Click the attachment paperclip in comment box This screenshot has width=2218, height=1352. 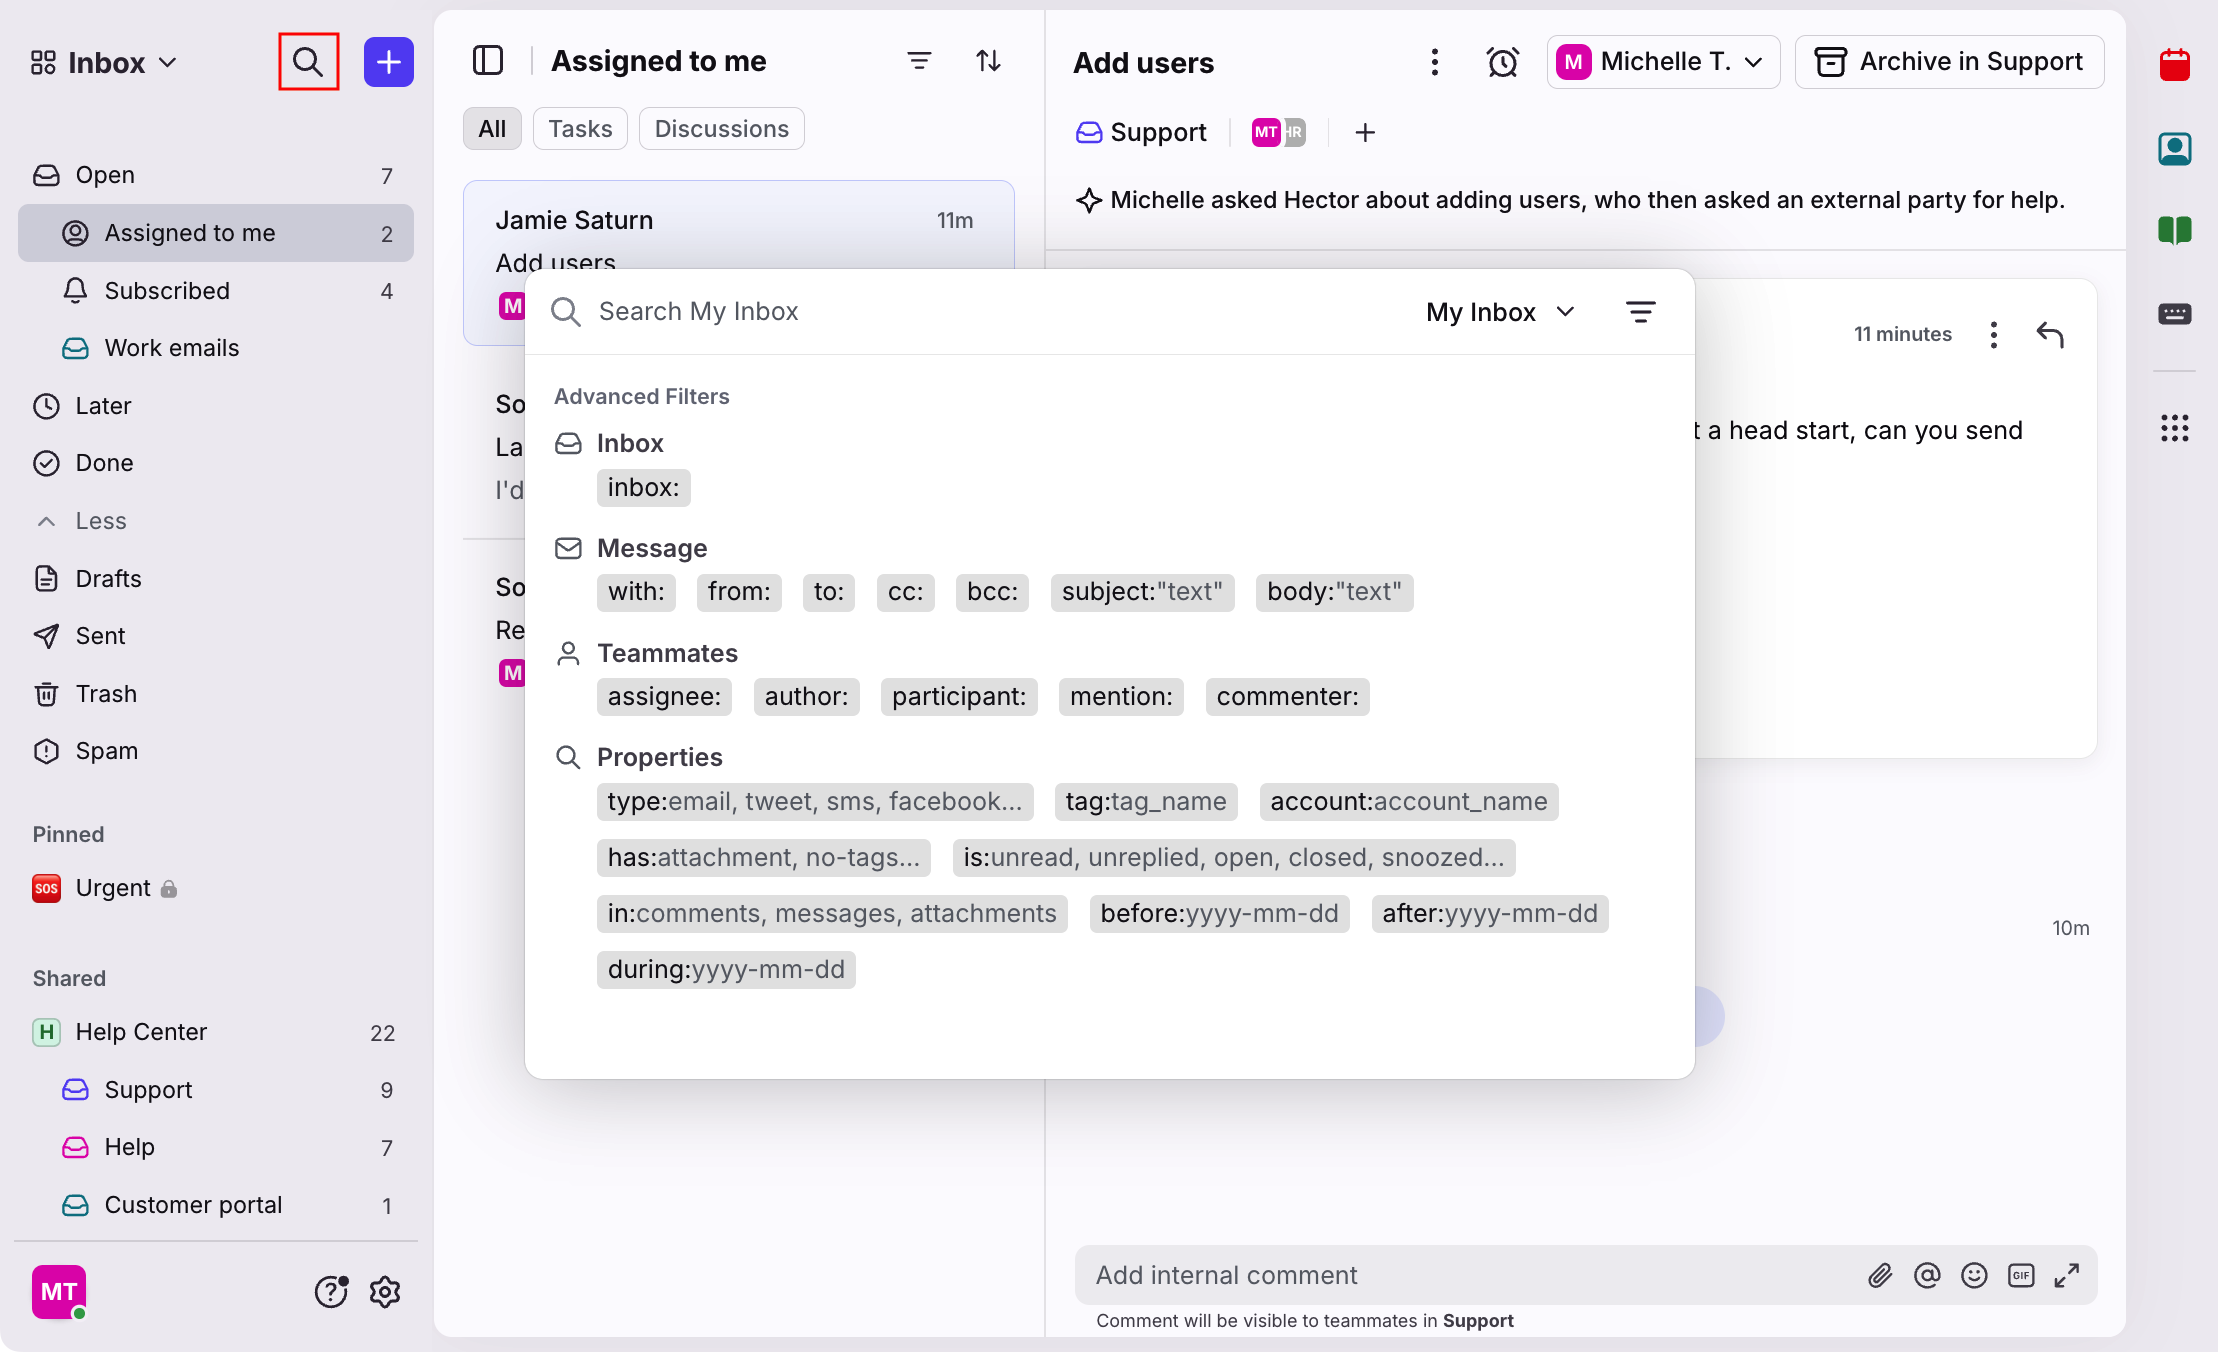click(x=1880, y=1275)
